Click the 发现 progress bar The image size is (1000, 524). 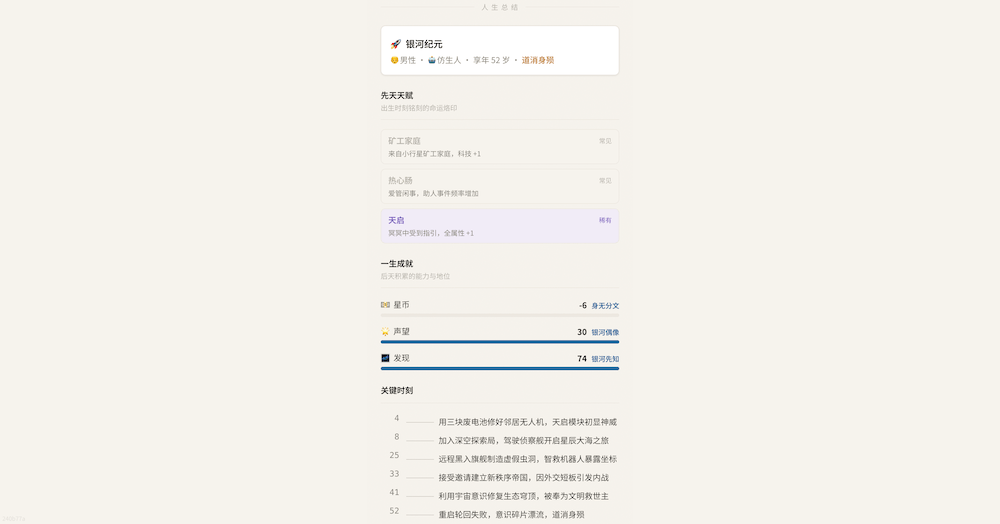[x=499, y=368]
